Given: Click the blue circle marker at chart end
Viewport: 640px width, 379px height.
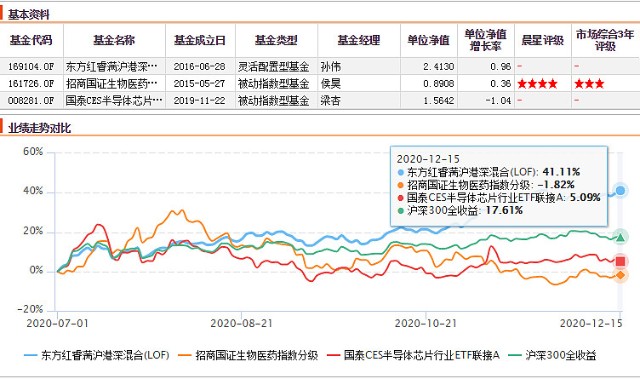Looking at the screenshot, I should tap(620, 190).
